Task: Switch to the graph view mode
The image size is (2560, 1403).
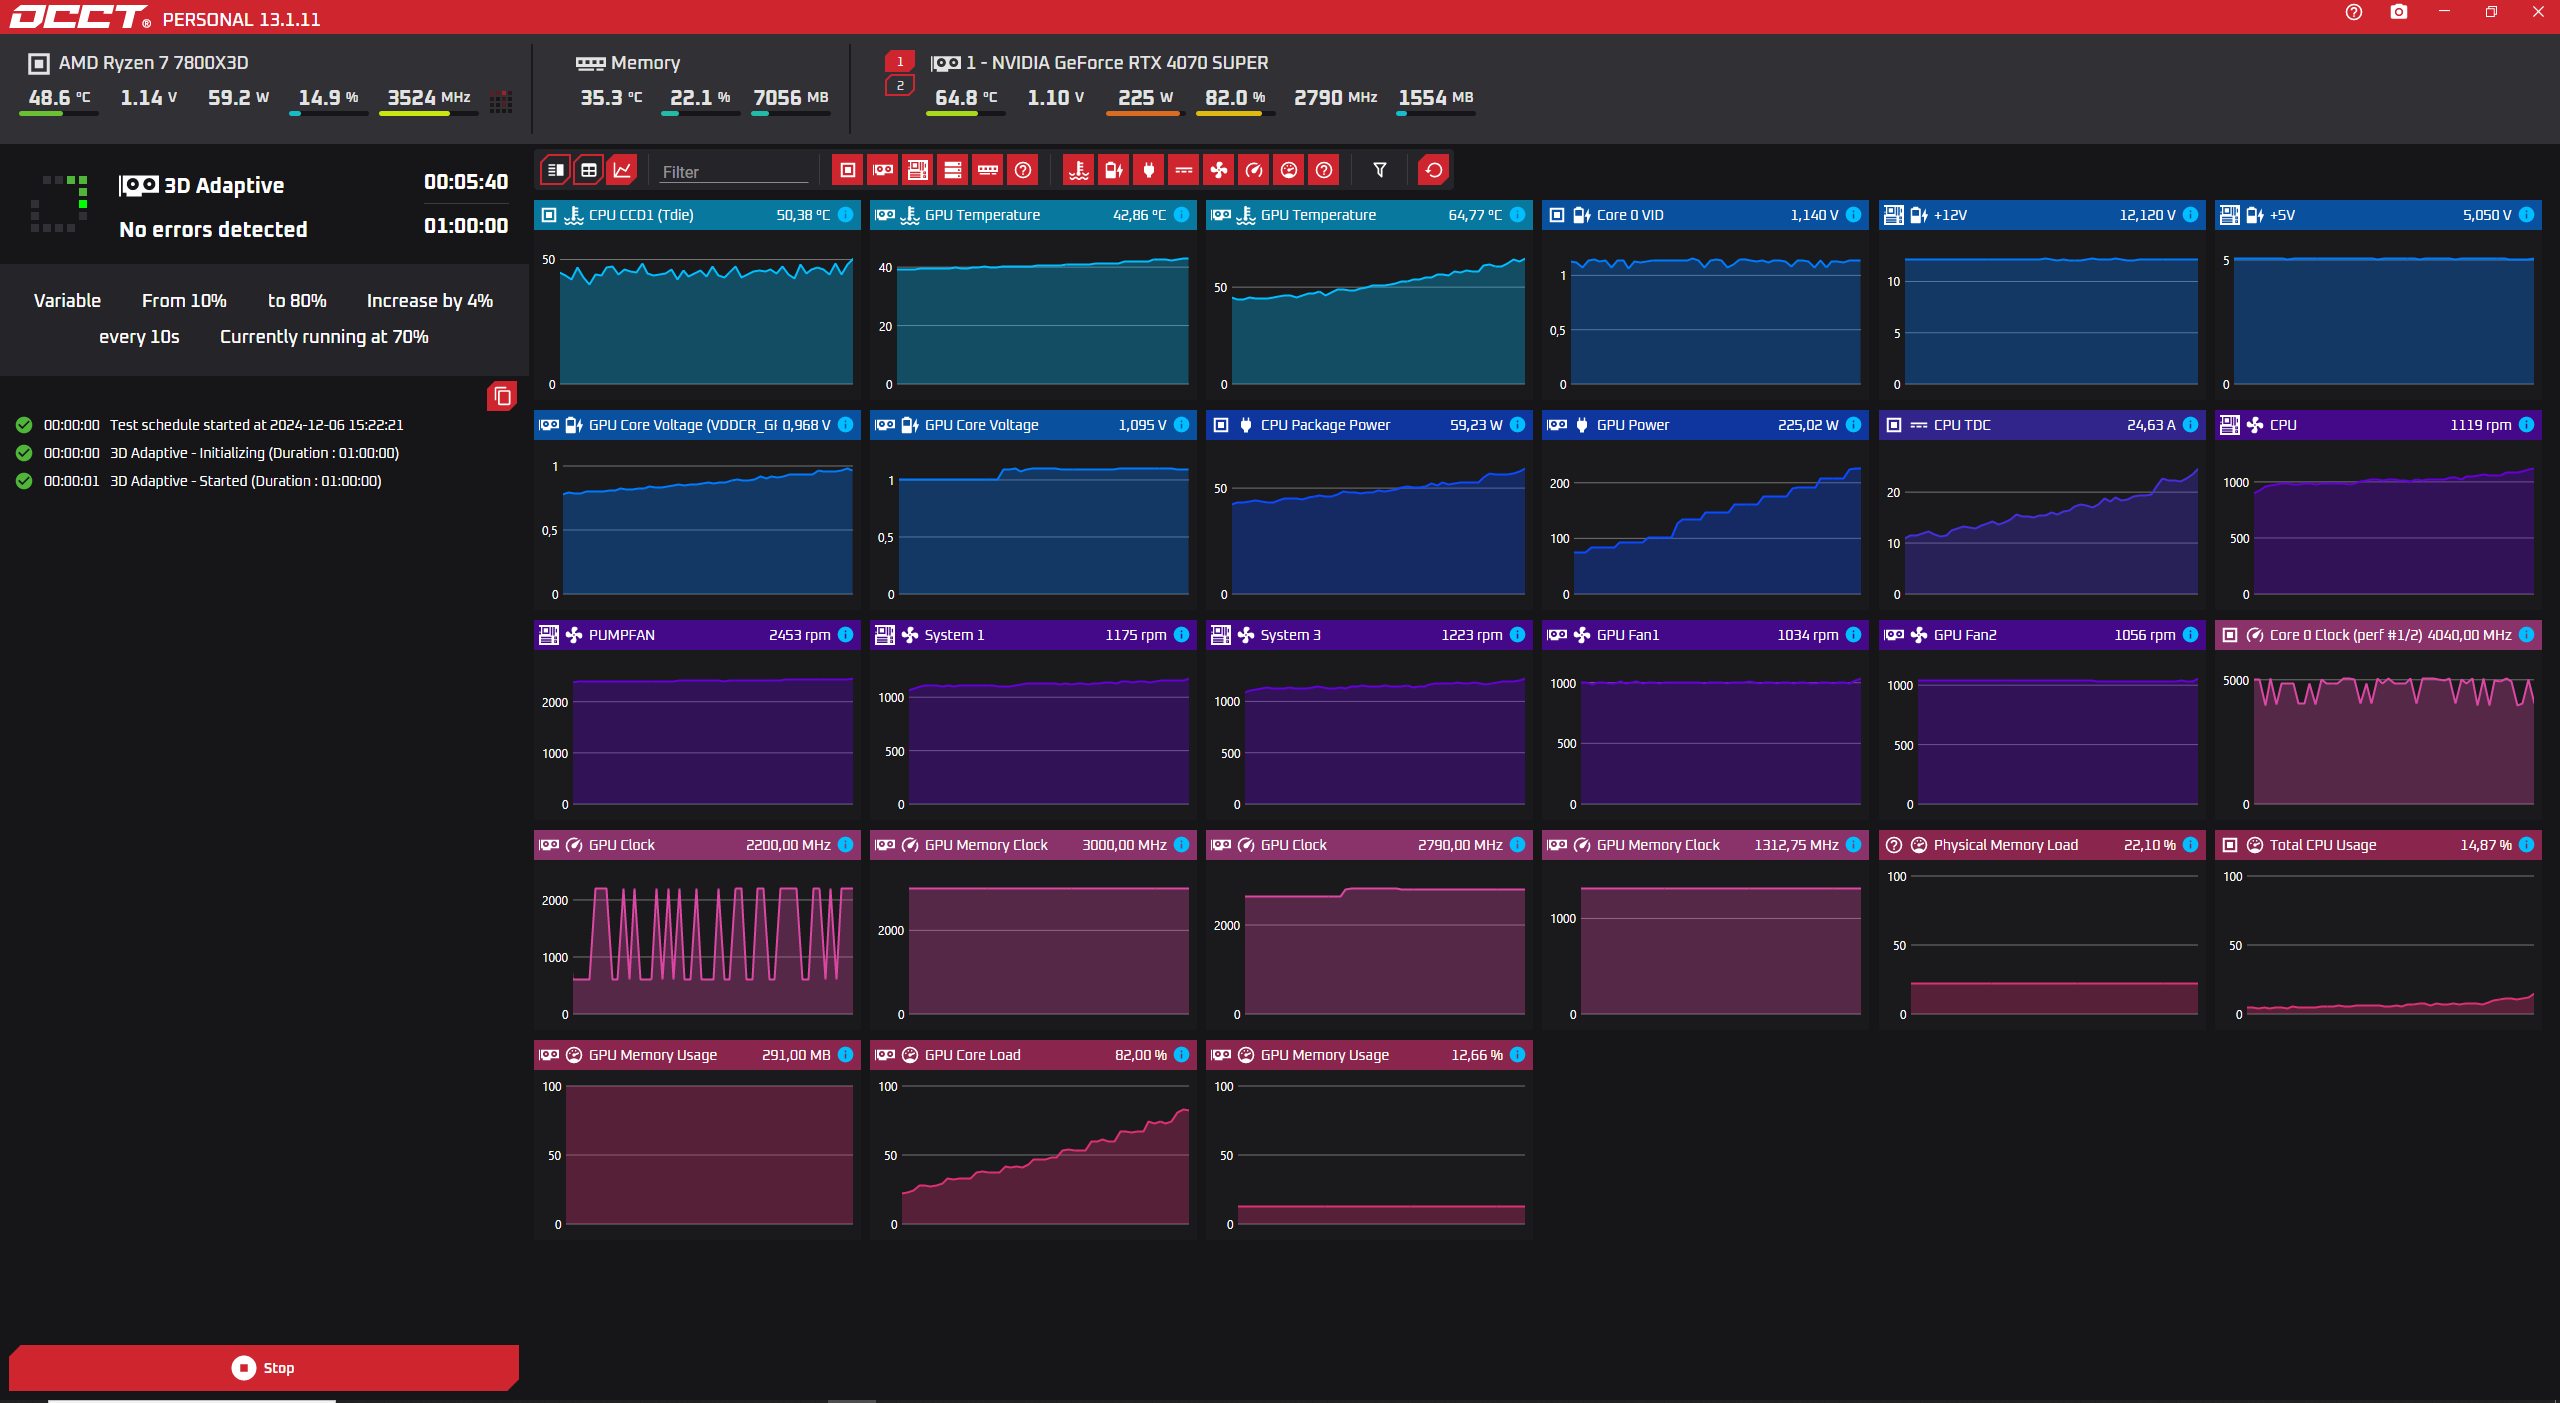Action: coord(623,170)
